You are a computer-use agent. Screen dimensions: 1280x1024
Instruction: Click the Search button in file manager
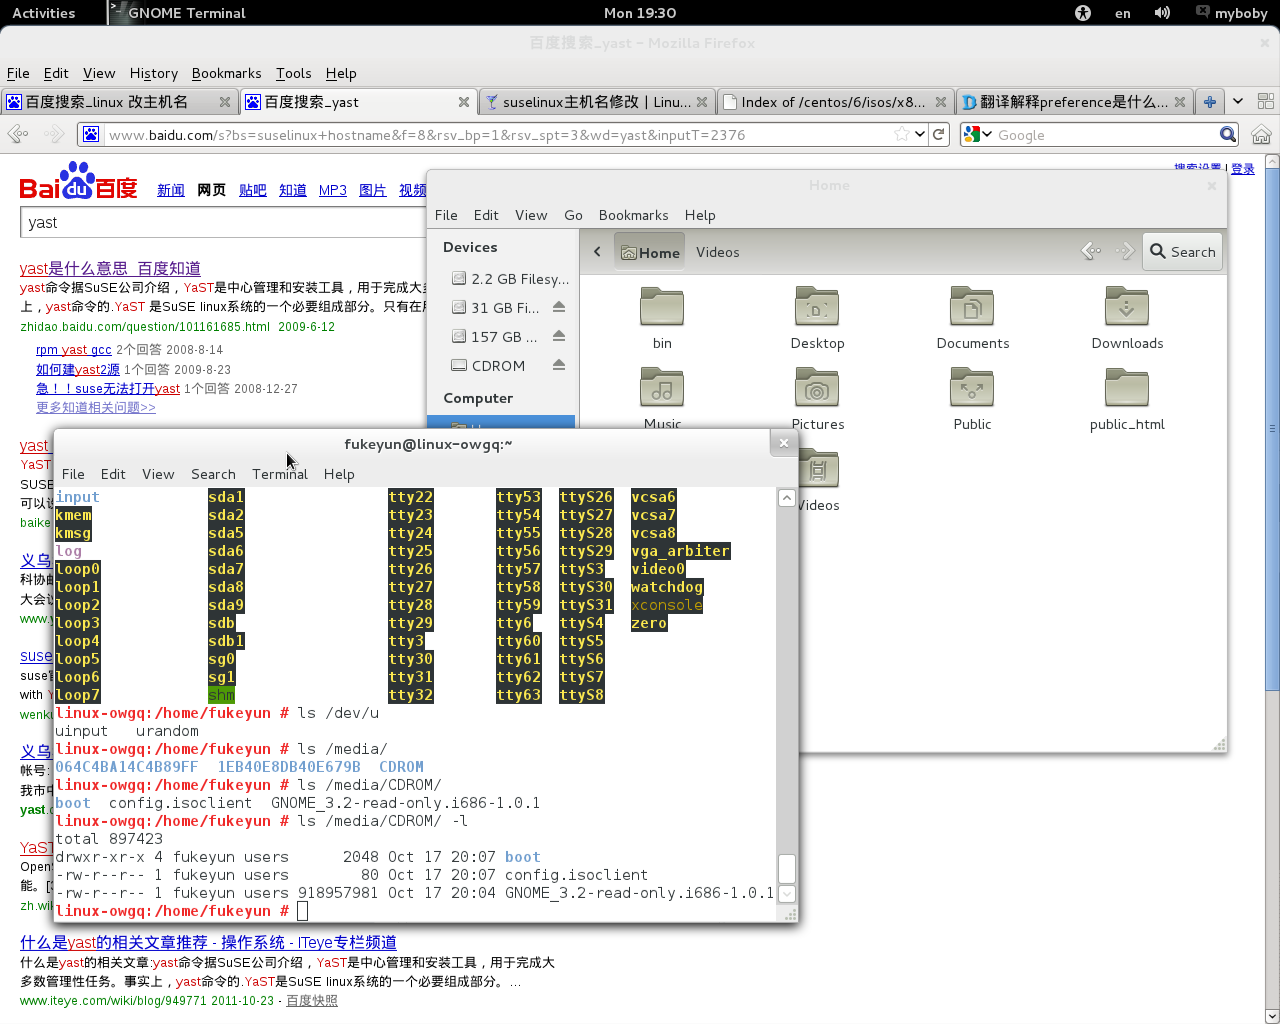pos(1182,252)
